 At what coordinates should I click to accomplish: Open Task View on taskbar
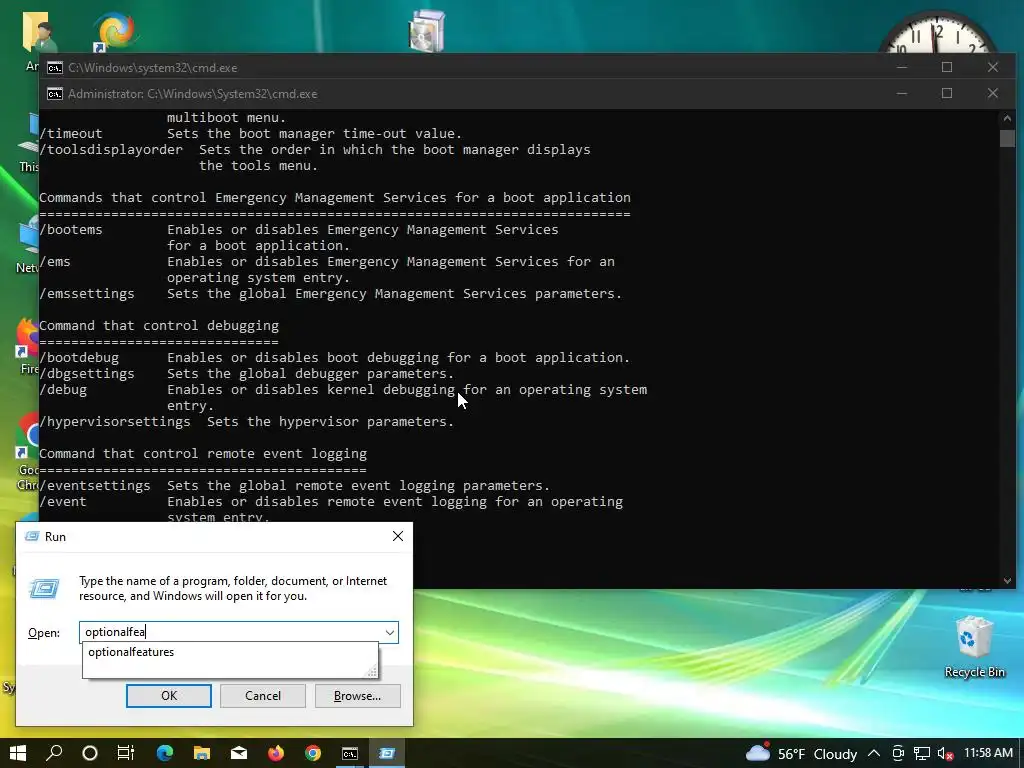(125, 753)
